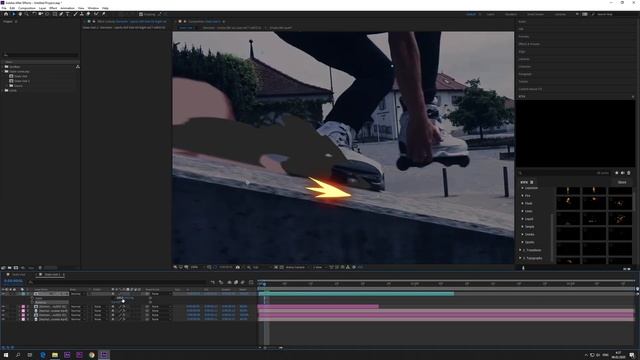
Task: Select the Puppet Pin tool
Action: tap(104, 14)
